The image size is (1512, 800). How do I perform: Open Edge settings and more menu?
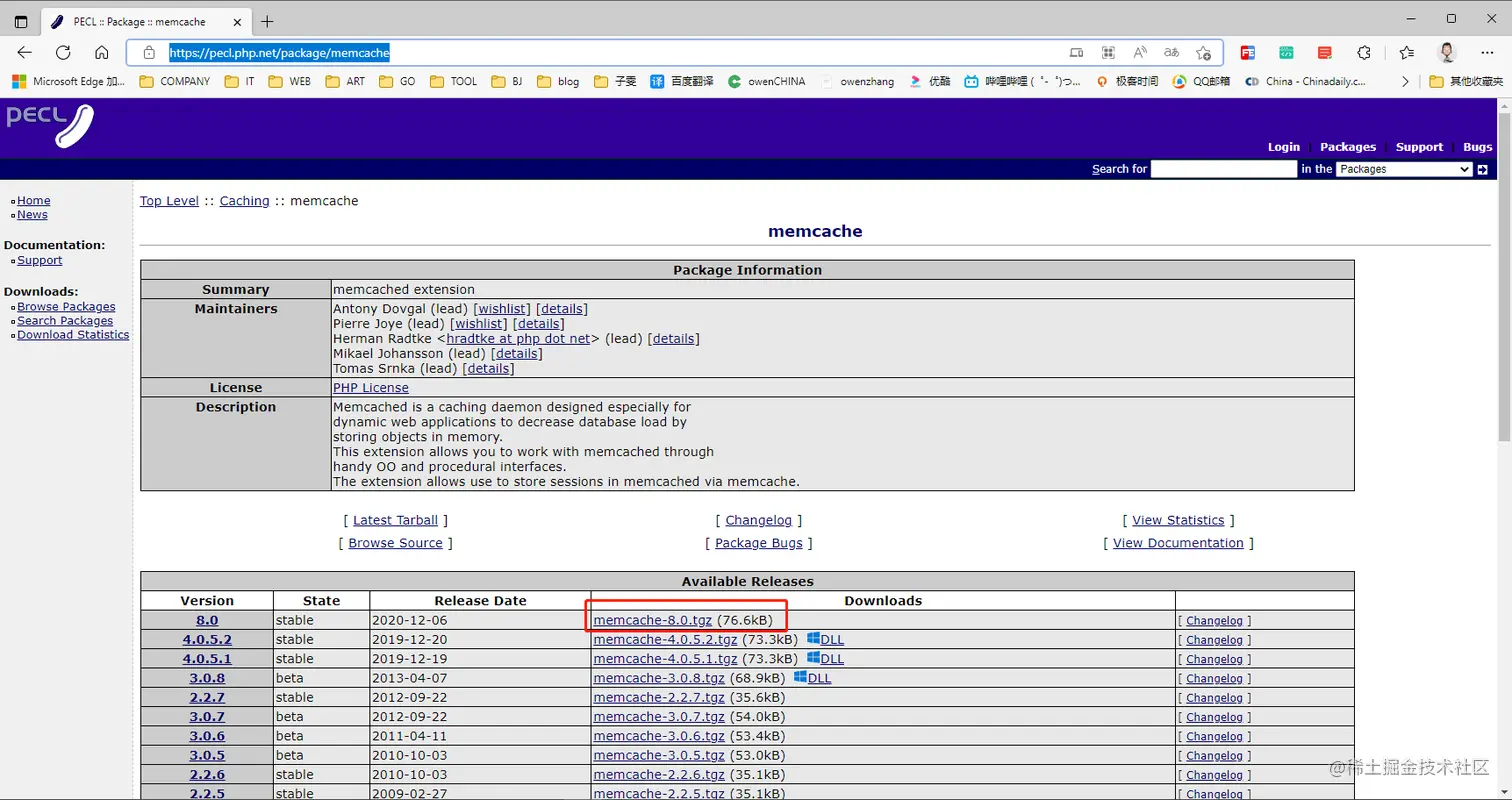(x=1486, y=53)
